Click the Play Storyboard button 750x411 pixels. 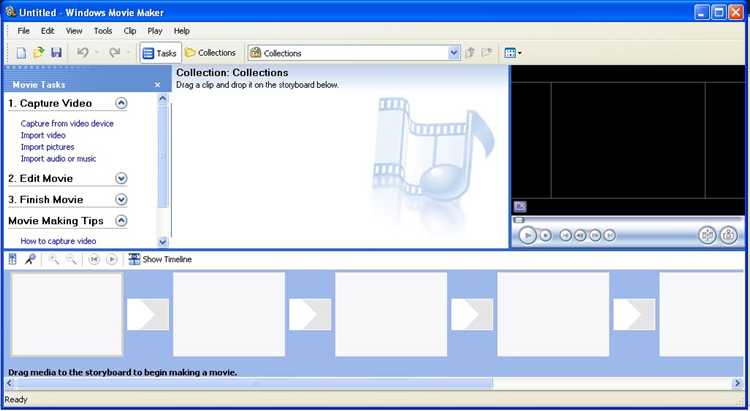(x=111, y=259)
